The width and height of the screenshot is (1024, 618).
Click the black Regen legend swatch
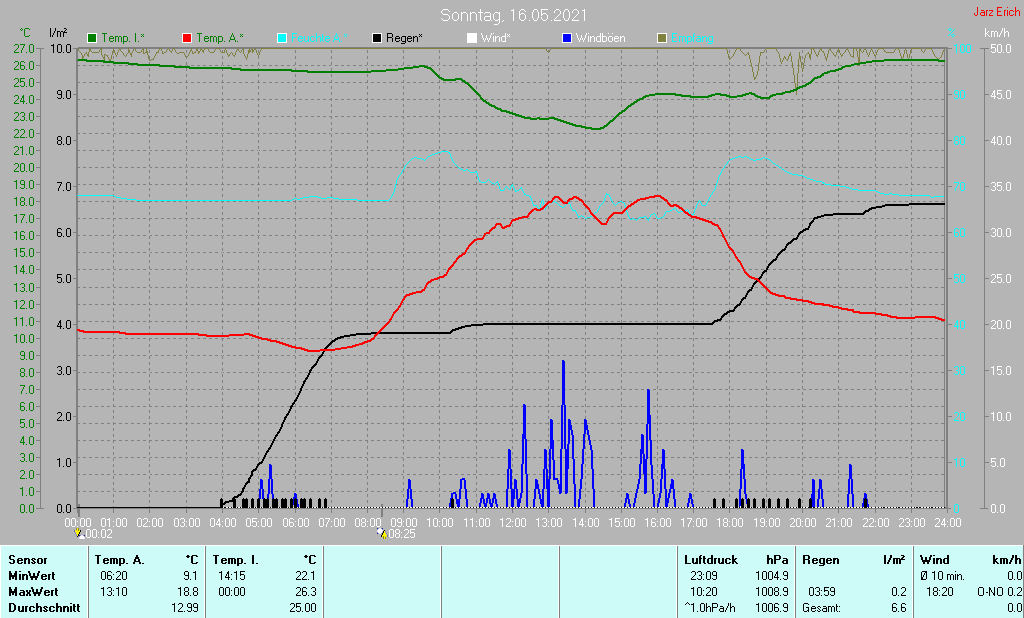(x=377, y=39)
